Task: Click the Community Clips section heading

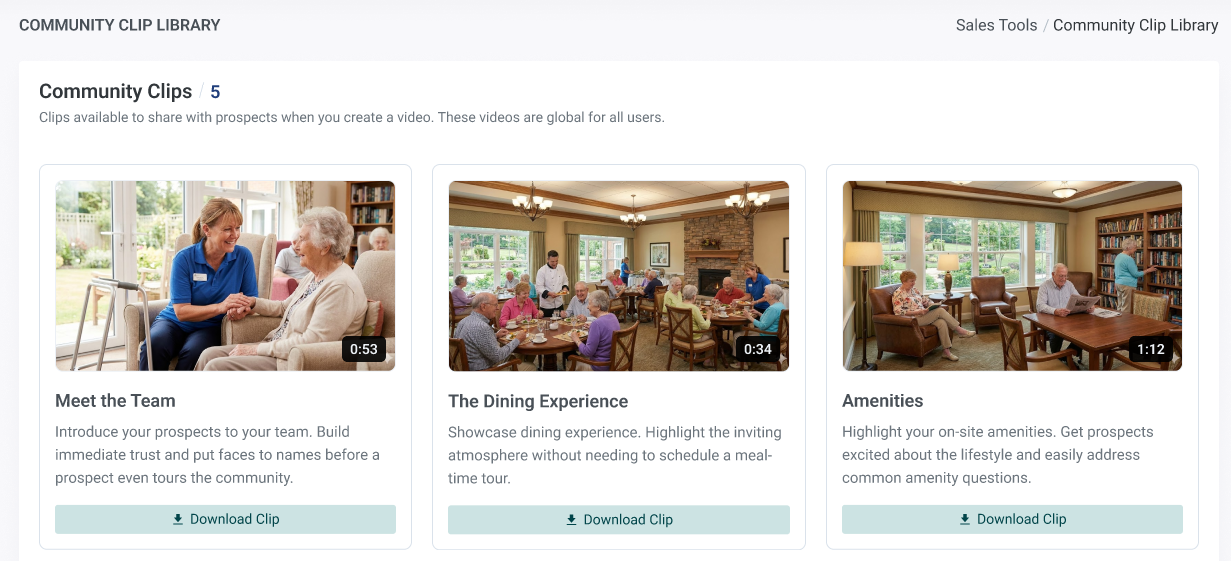Action: (x=115, y=91)
